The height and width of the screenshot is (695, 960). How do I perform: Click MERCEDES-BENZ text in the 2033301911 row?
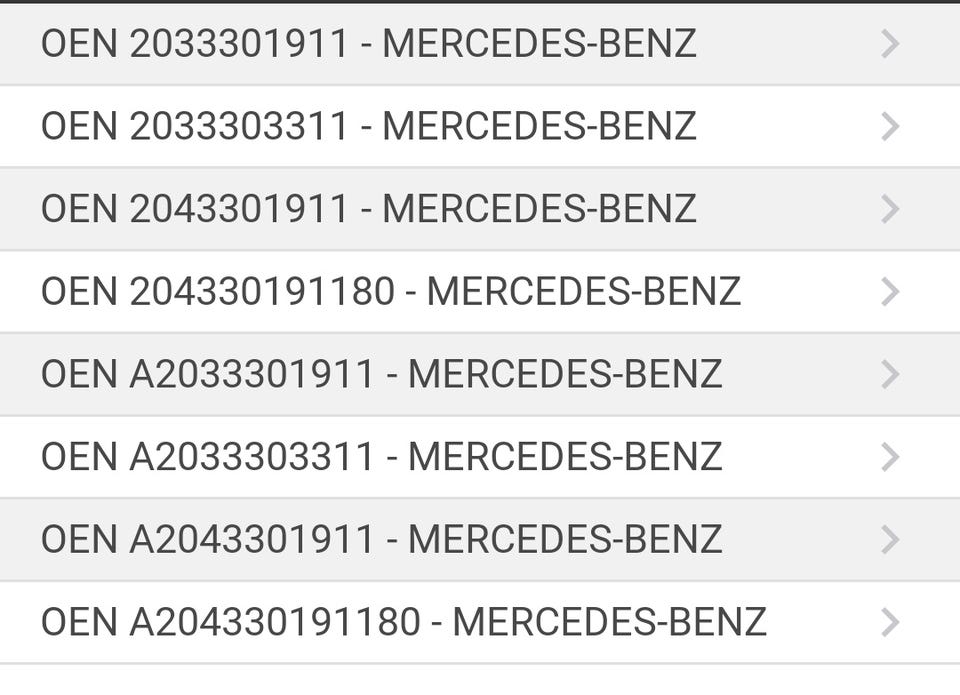(539, 44)
